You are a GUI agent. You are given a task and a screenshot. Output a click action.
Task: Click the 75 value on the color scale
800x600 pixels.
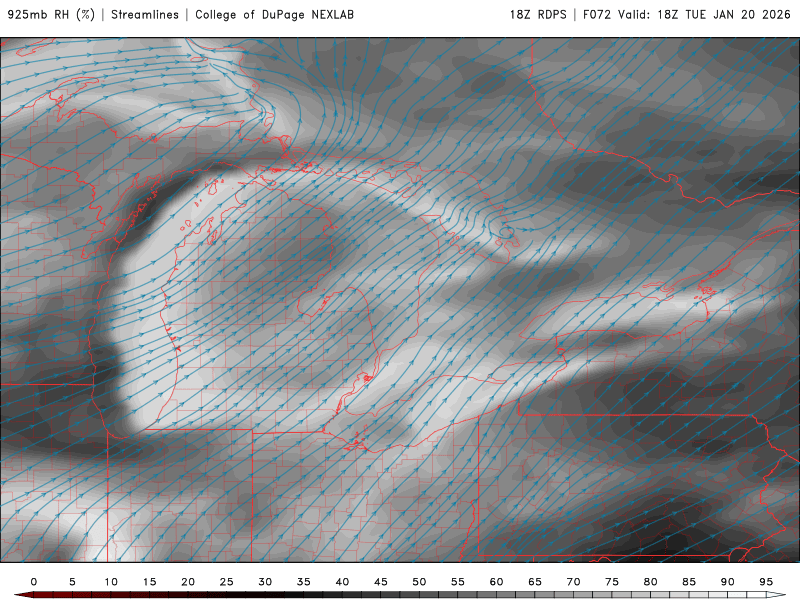[612, 582]
